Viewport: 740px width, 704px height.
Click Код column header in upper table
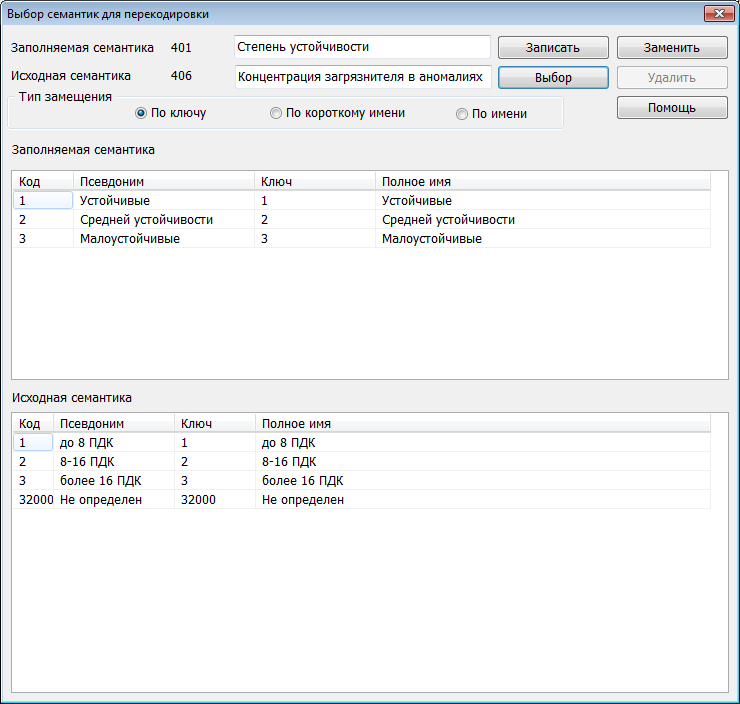coord(43,182)
